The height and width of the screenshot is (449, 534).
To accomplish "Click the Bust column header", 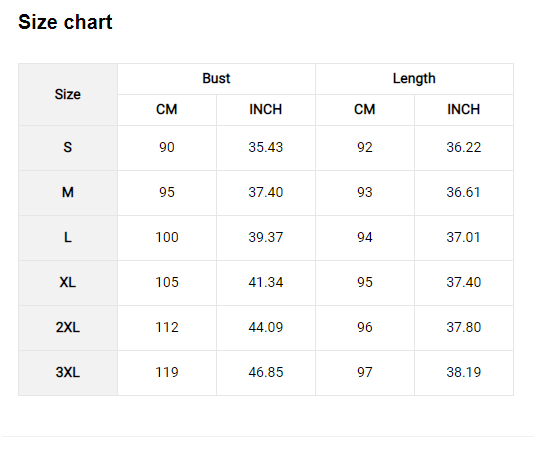I will 216,78.
